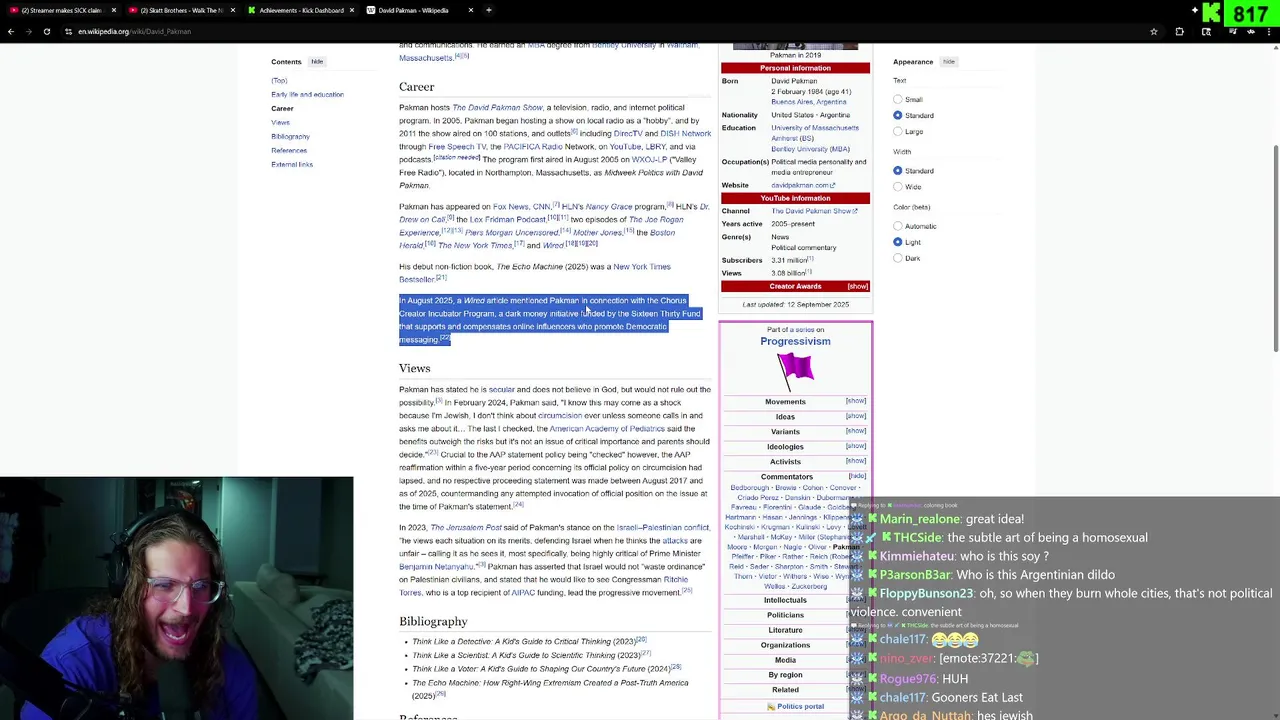Open 'Piers Morgan Uncensored' link
The width and height of the screenshot is (1280, 720).
tap(511, 232)
